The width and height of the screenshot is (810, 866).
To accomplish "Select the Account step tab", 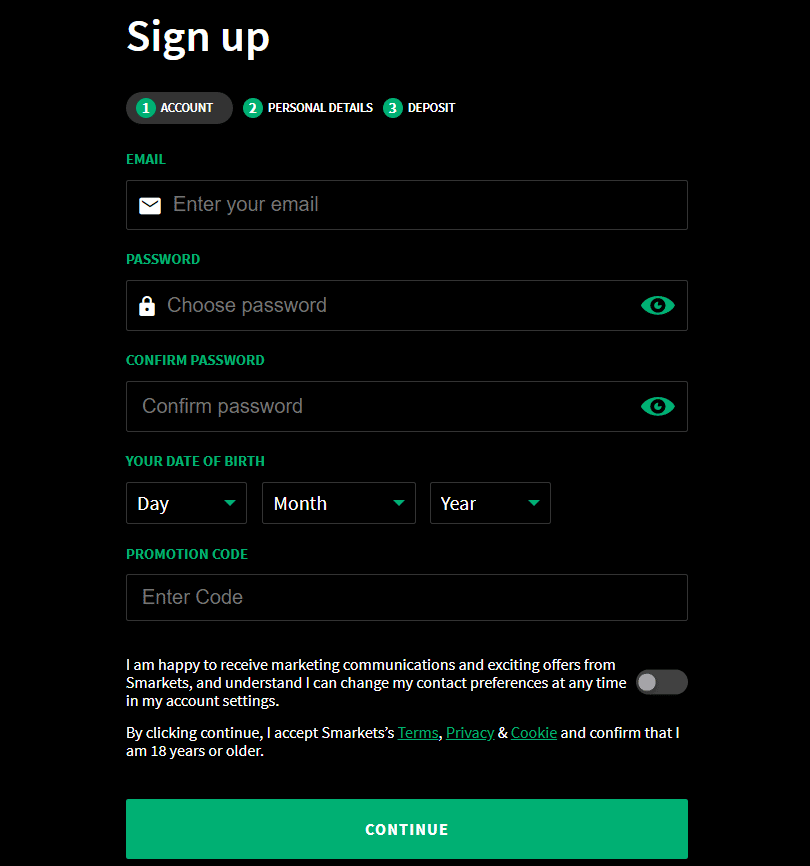I will [186, 108].
